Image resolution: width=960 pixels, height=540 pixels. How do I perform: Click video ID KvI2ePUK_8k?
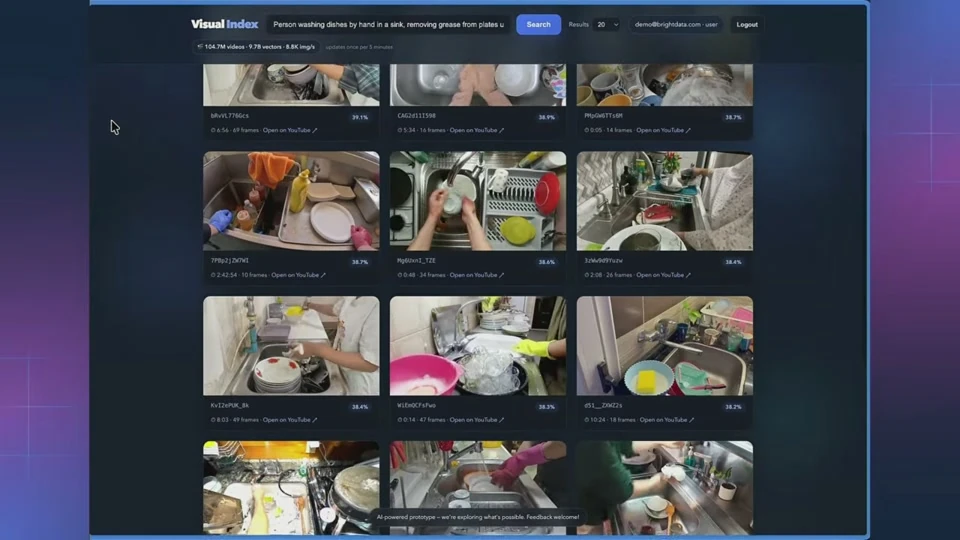coord(230,405)
